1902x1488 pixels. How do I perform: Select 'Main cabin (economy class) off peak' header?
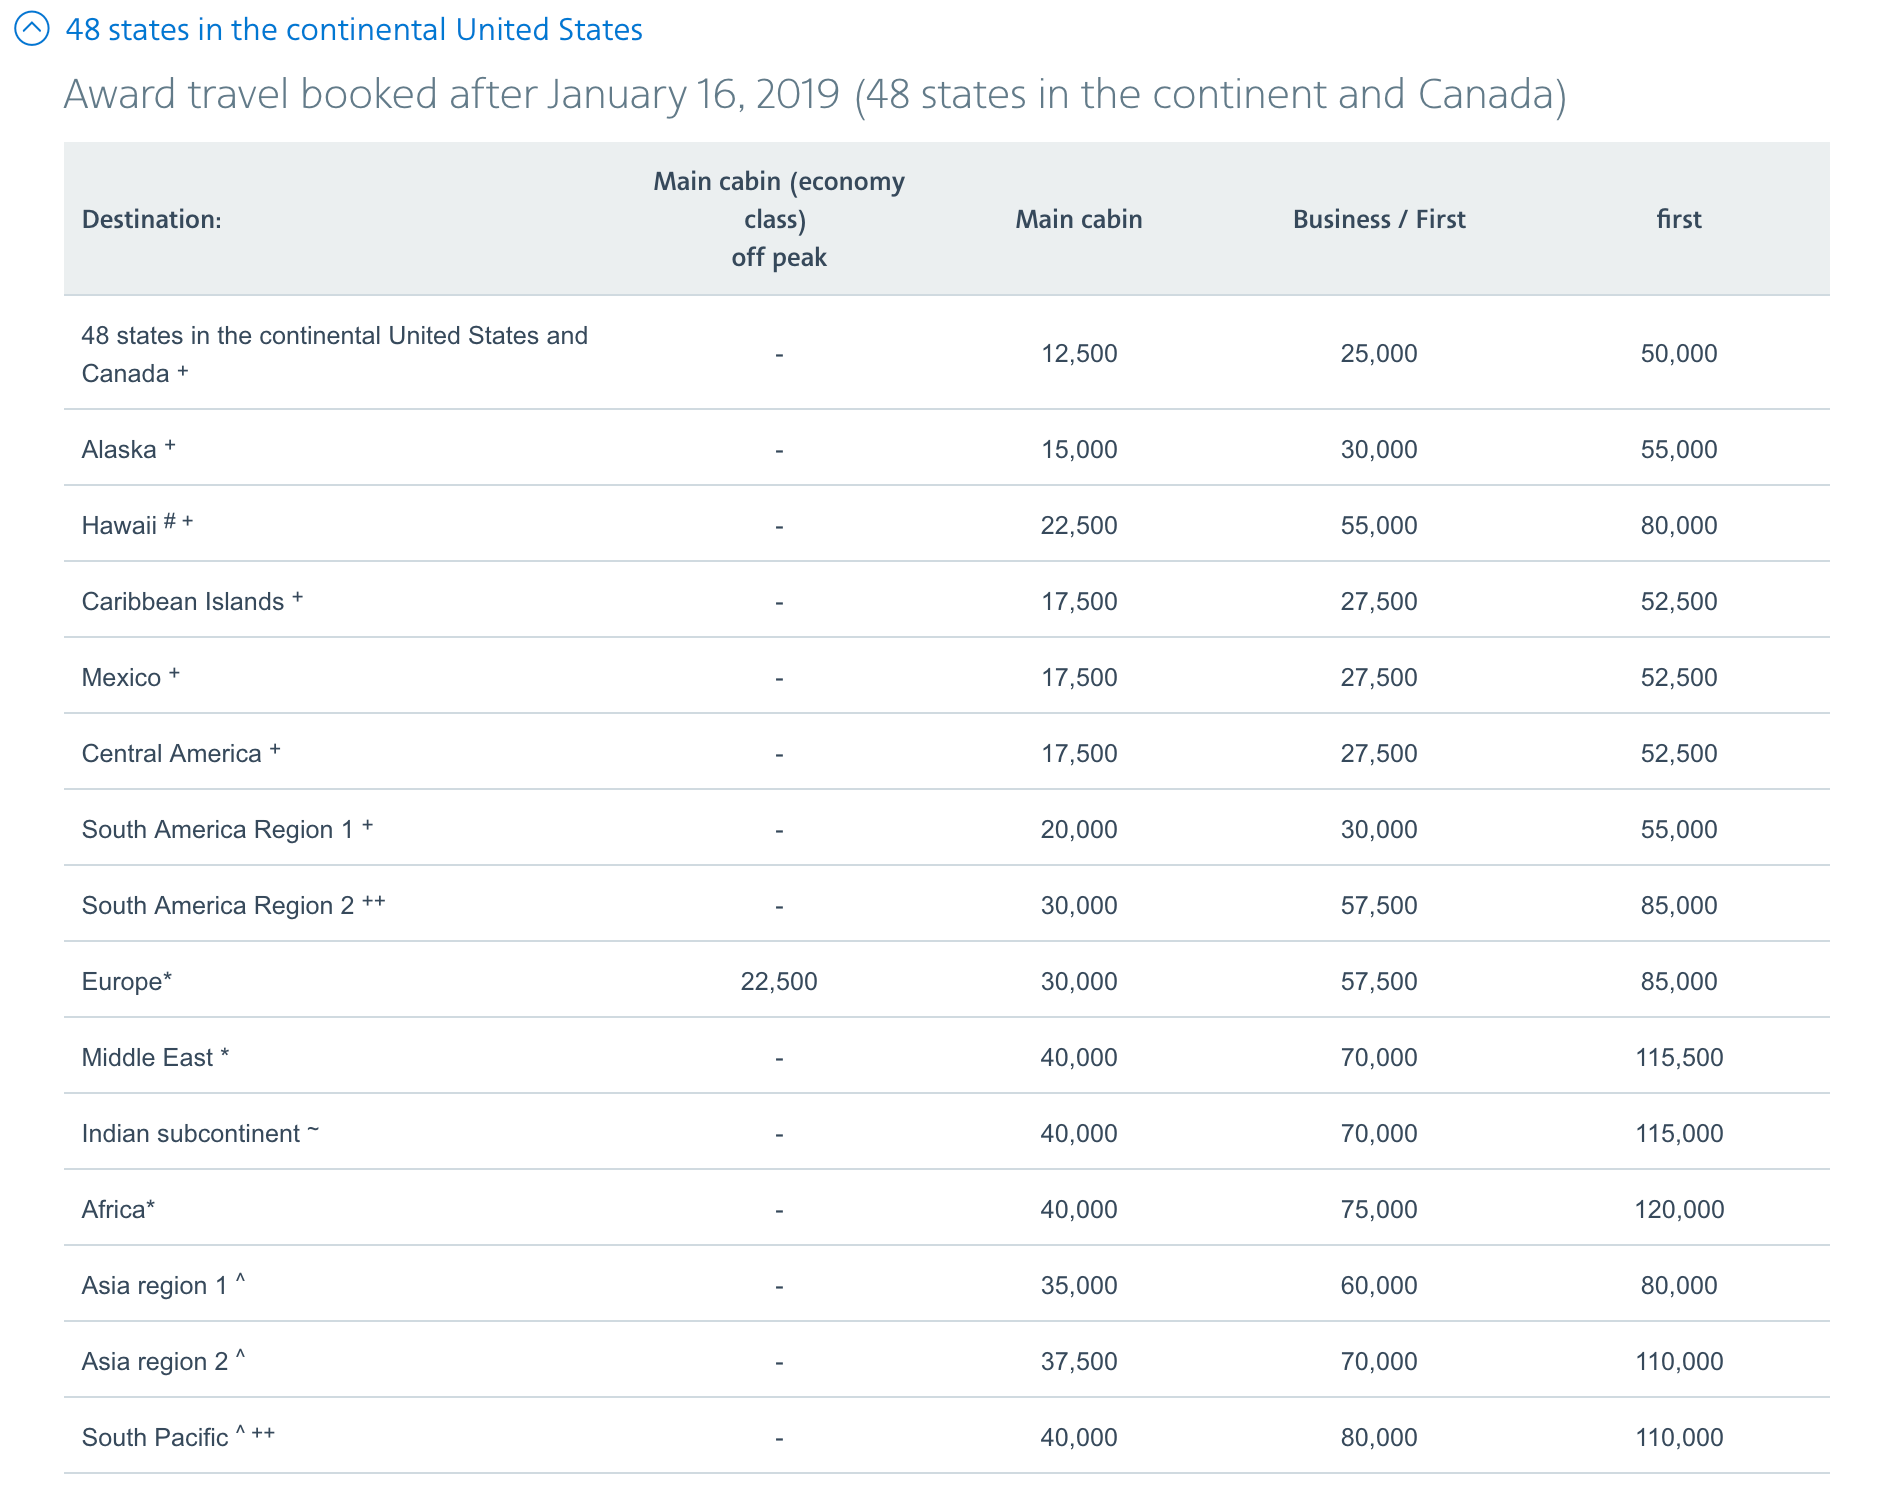click(779, 219)
